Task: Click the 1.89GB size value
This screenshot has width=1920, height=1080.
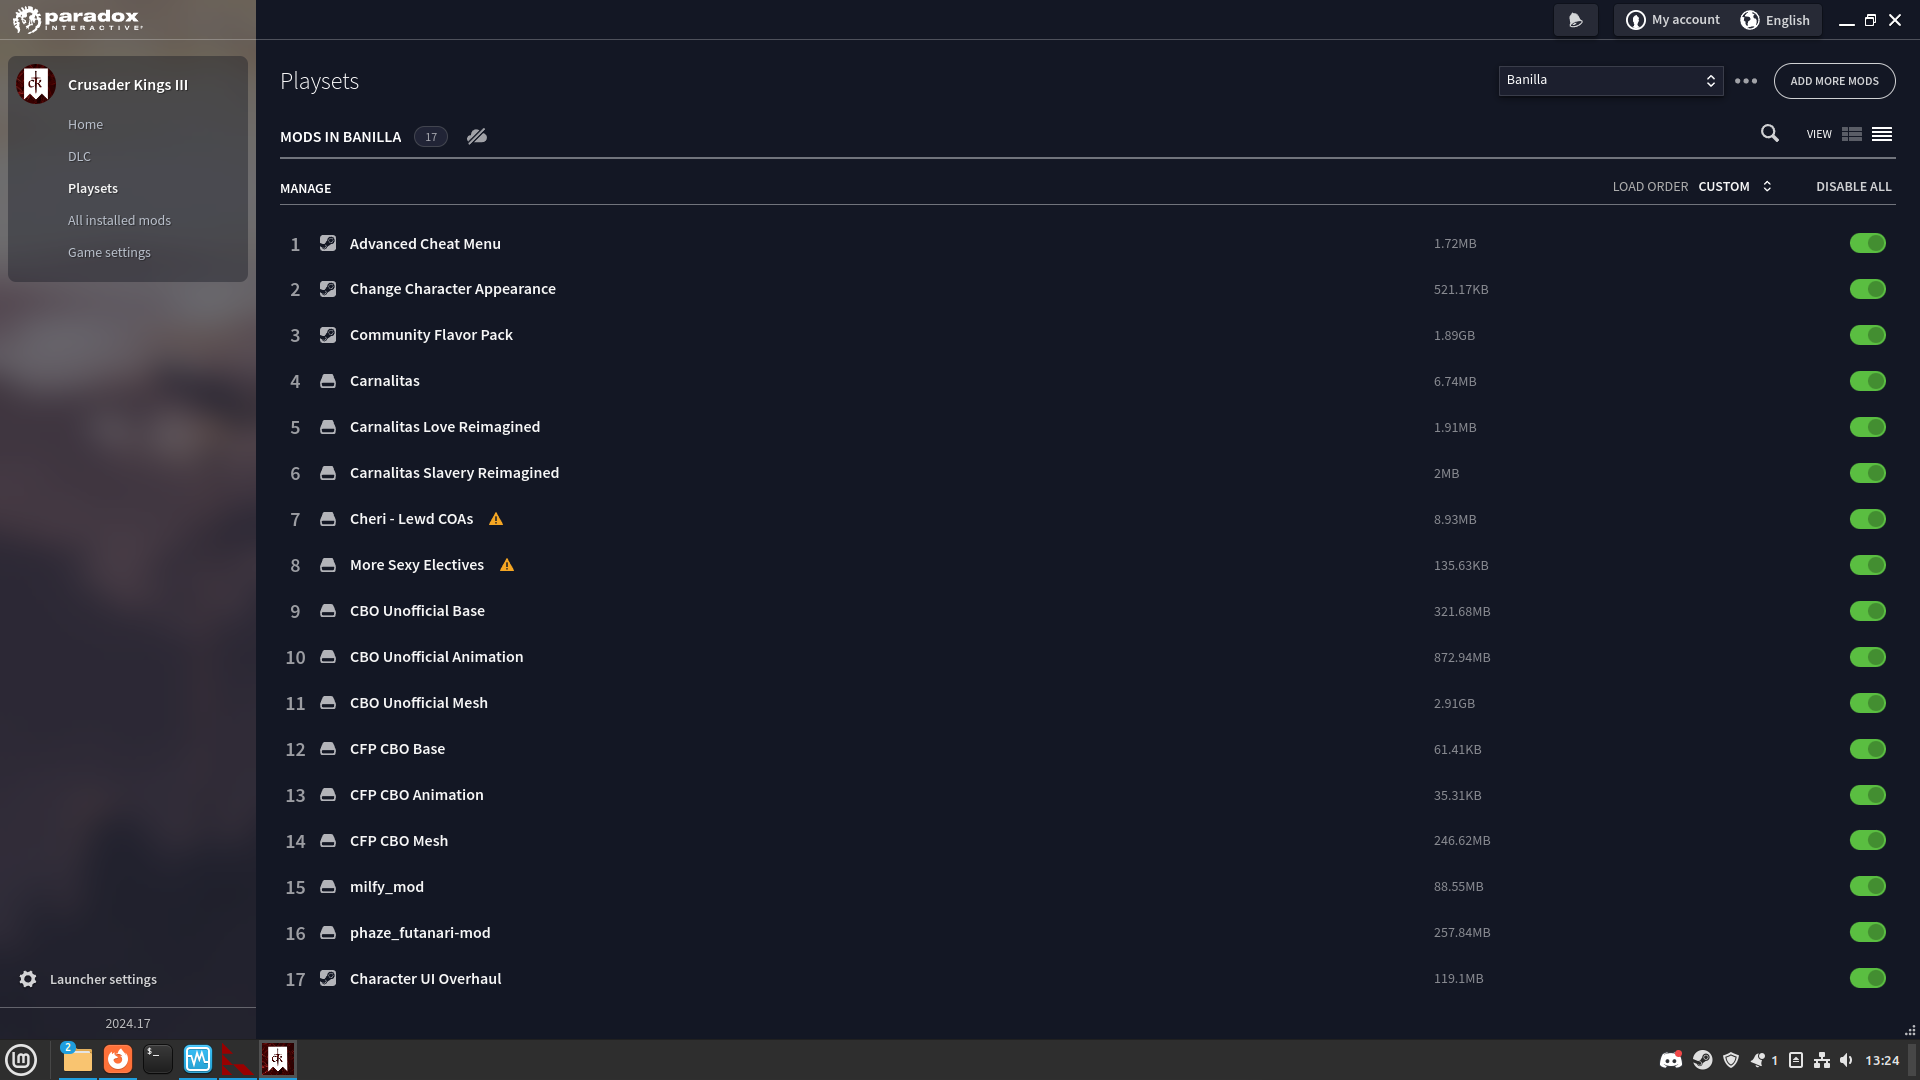Action: (x=1454, y=336)
